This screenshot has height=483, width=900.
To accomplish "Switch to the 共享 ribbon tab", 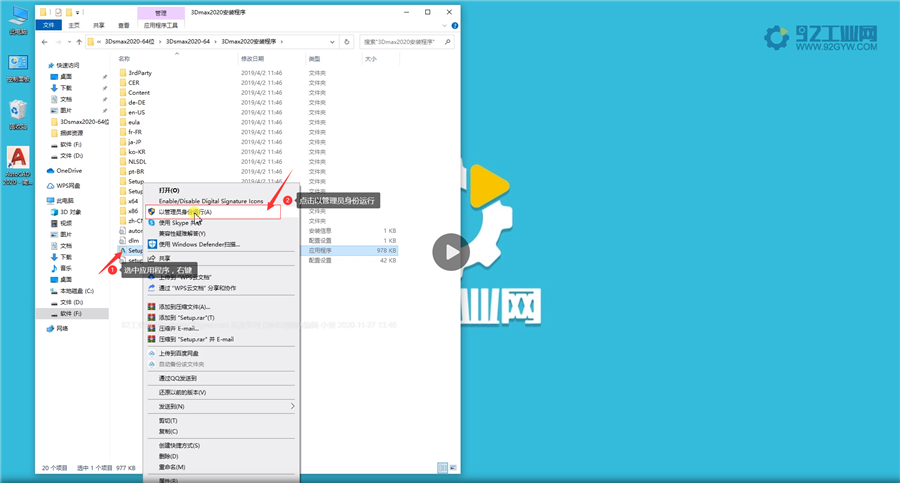I will pos(99,25).
